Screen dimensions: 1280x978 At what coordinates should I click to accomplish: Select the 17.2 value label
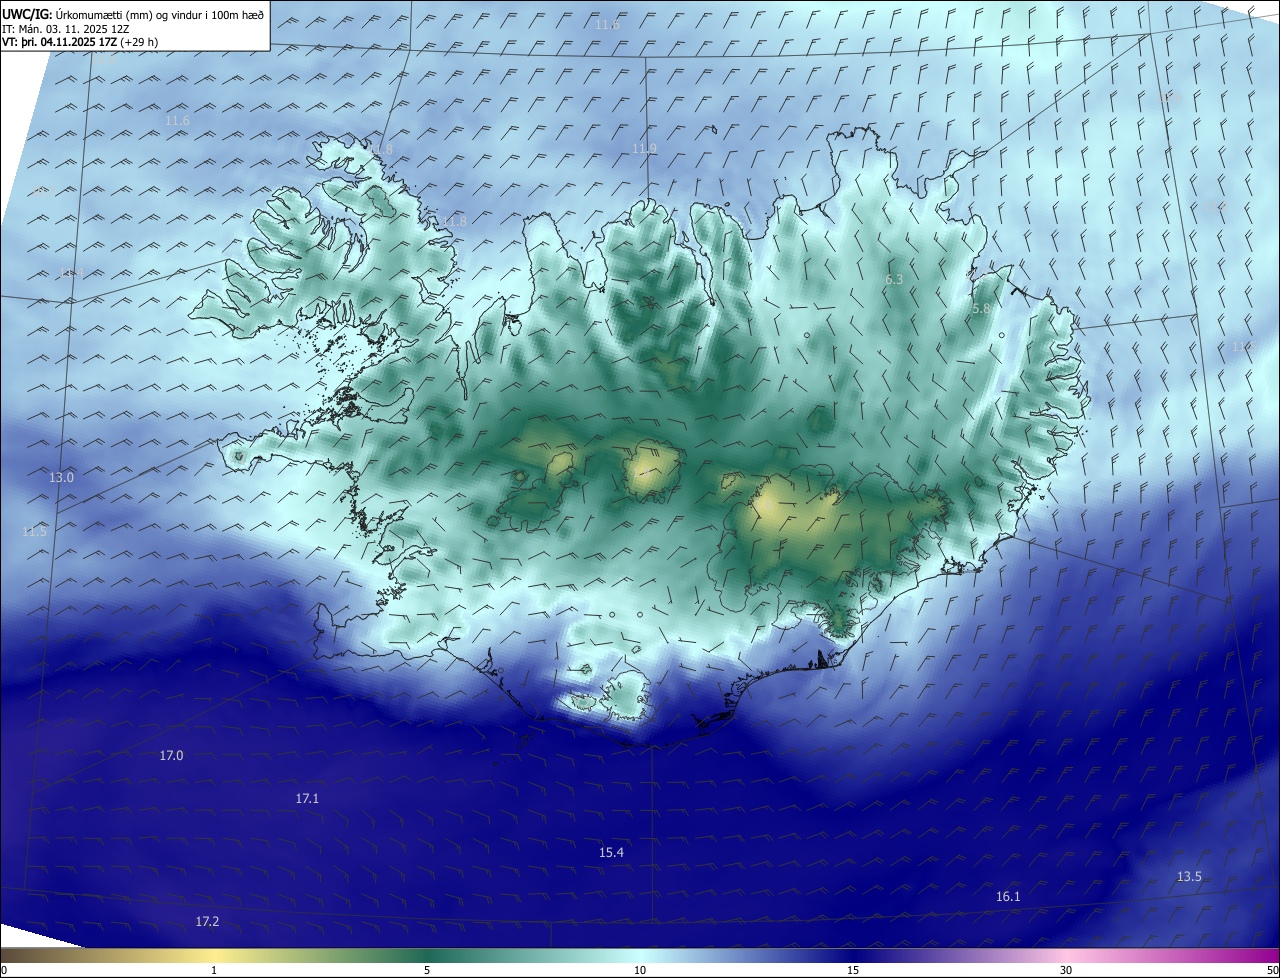[207, 921]
